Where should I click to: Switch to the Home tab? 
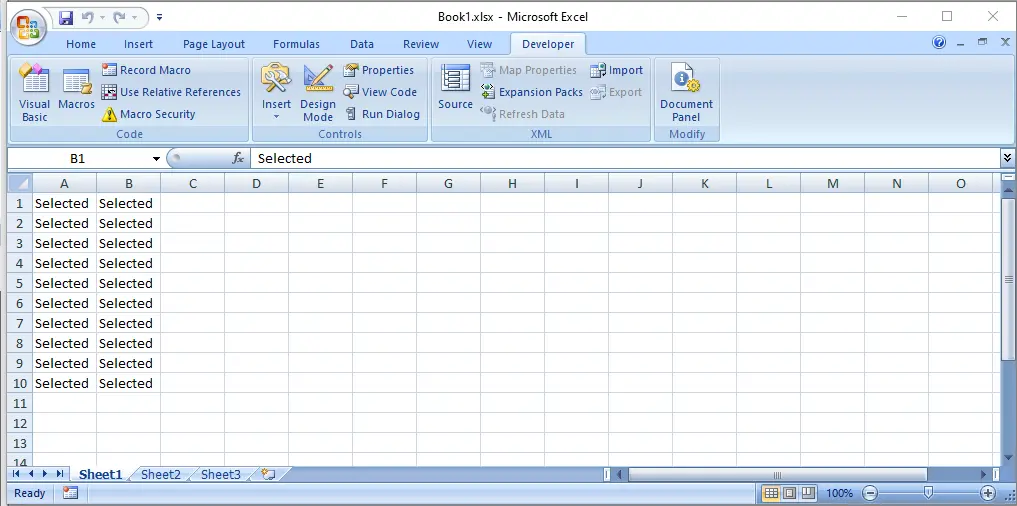point(81,44)
